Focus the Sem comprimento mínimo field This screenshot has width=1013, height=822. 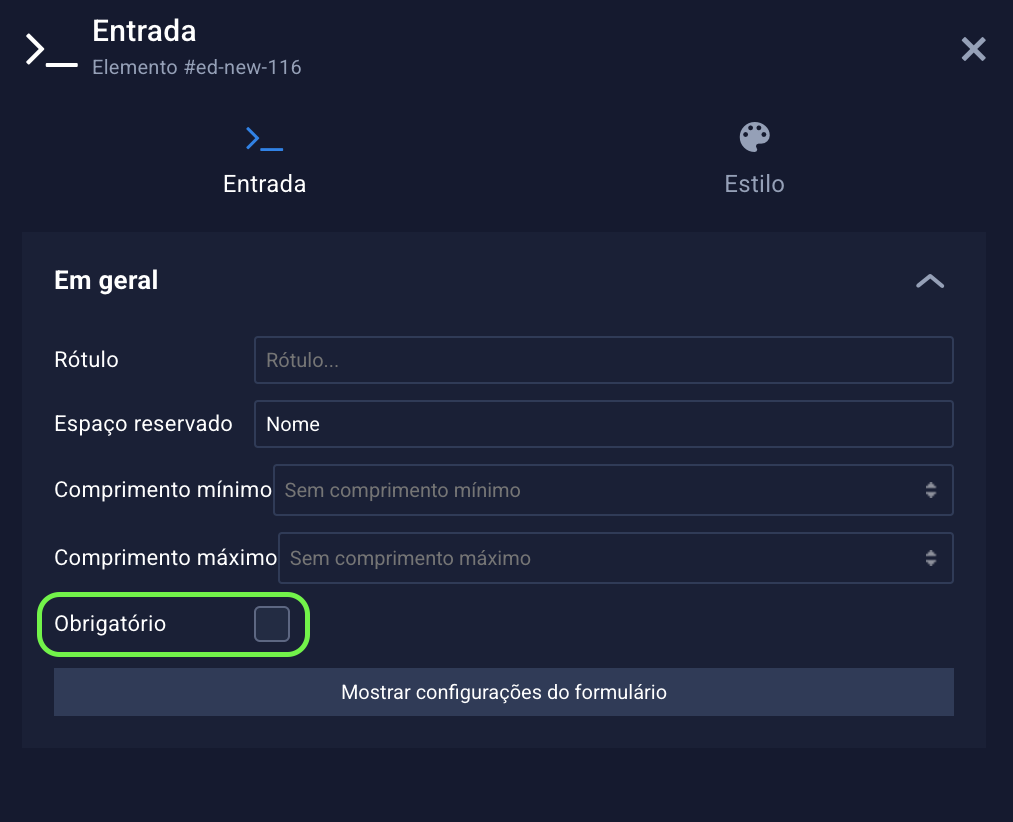coord(613,490)
